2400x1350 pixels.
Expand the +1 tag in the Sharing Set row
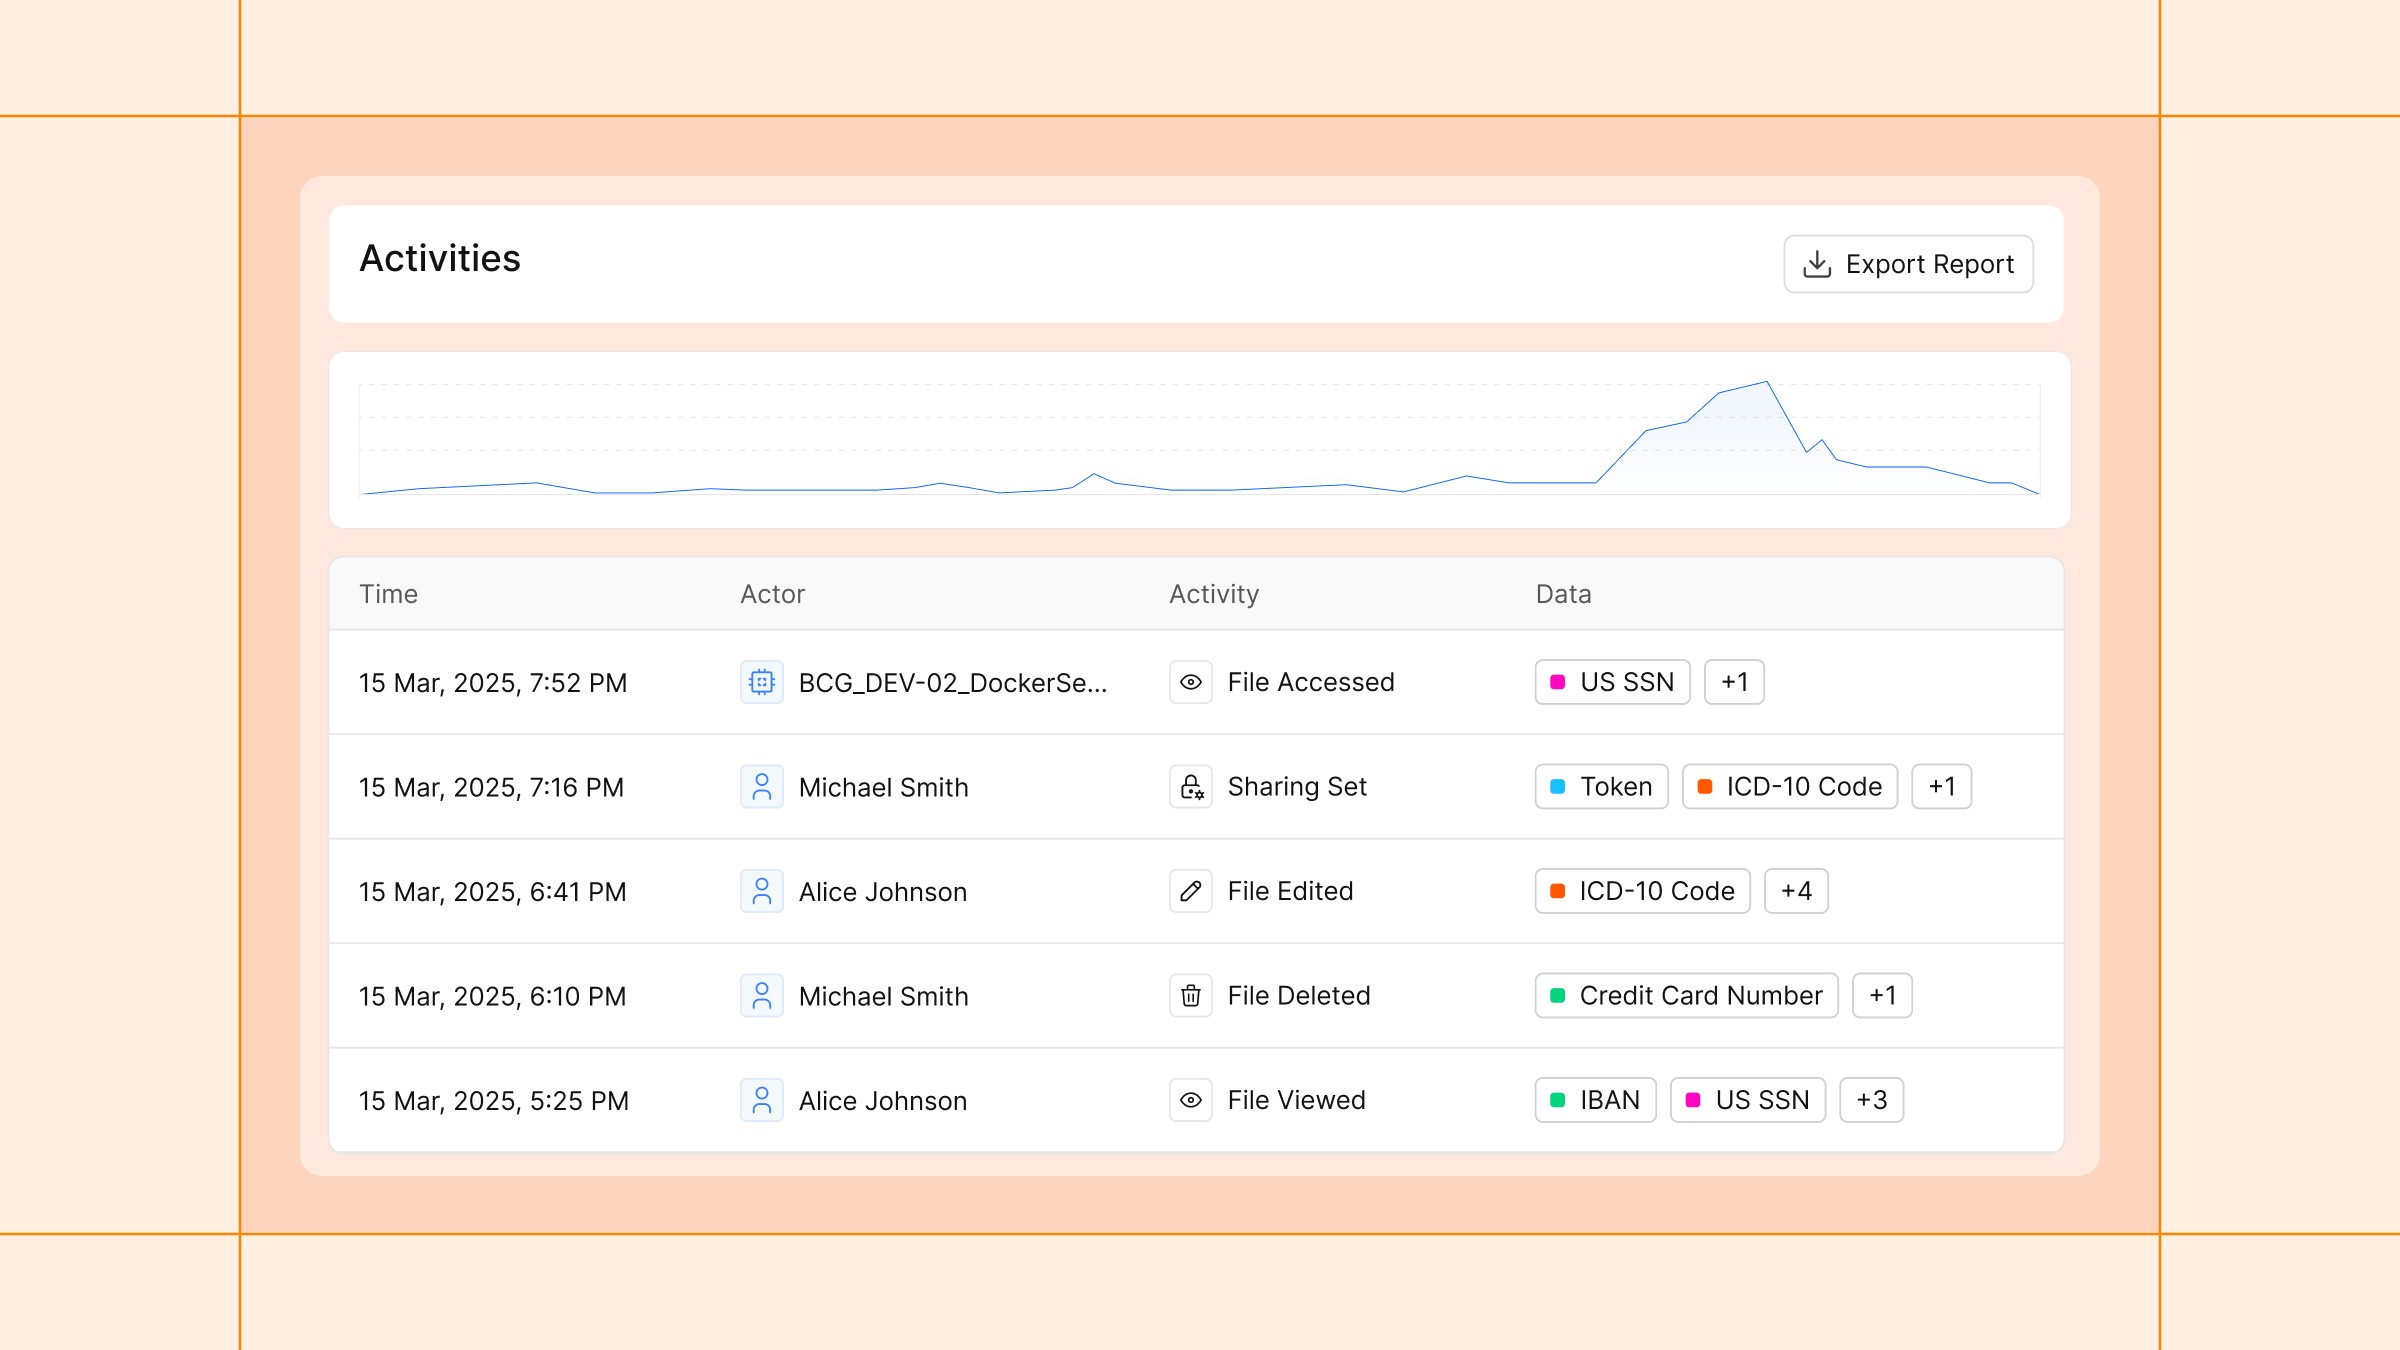1942,787
